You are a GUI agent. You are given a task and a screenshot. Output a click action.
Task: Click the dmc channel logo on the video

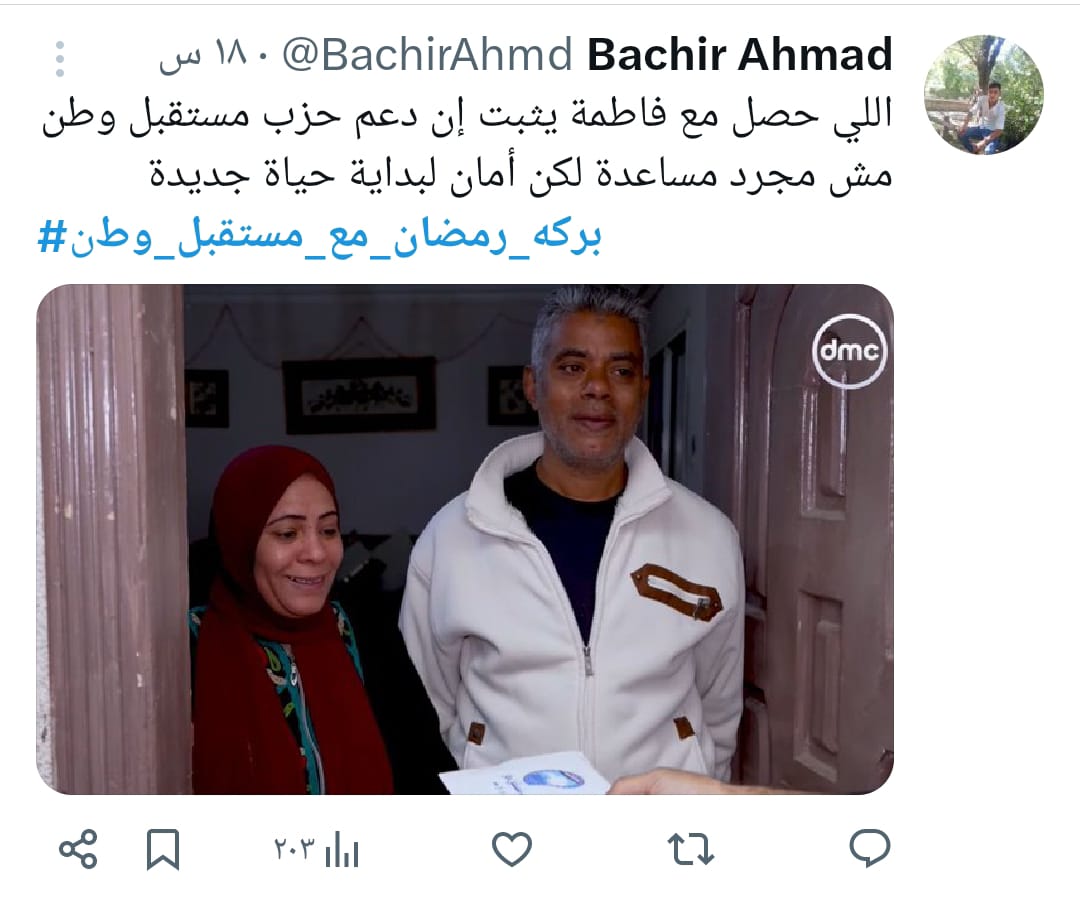click(x=849, y=351)
